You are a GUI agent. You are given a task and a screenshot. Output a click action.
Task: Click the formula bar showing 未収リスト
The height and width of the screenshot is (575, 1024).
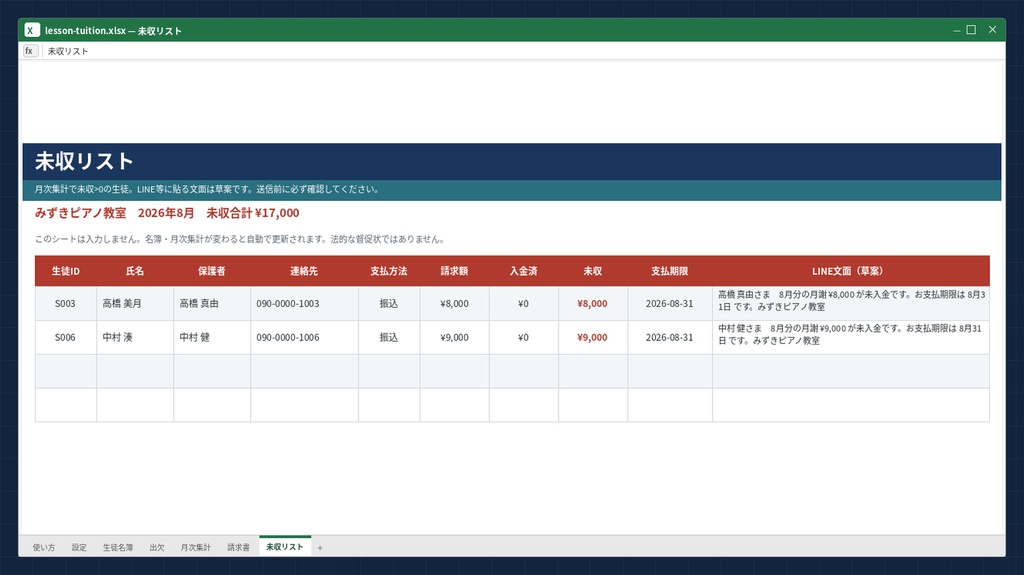524,51
